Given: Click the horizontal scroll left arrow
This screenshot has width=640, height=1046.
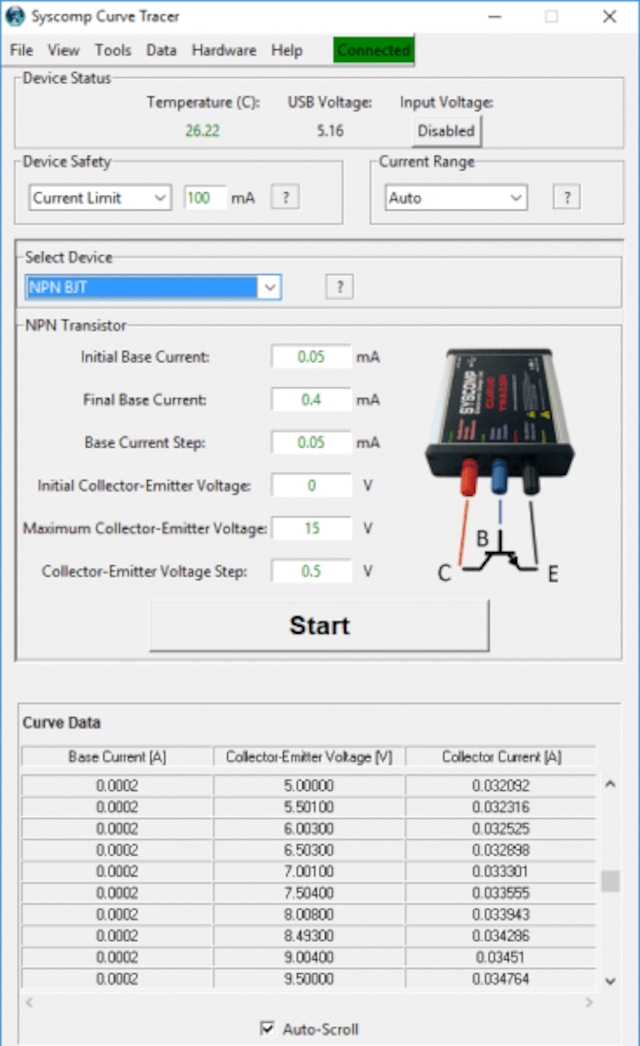Looking at the screenshot, I should [x=29, y=1002].
